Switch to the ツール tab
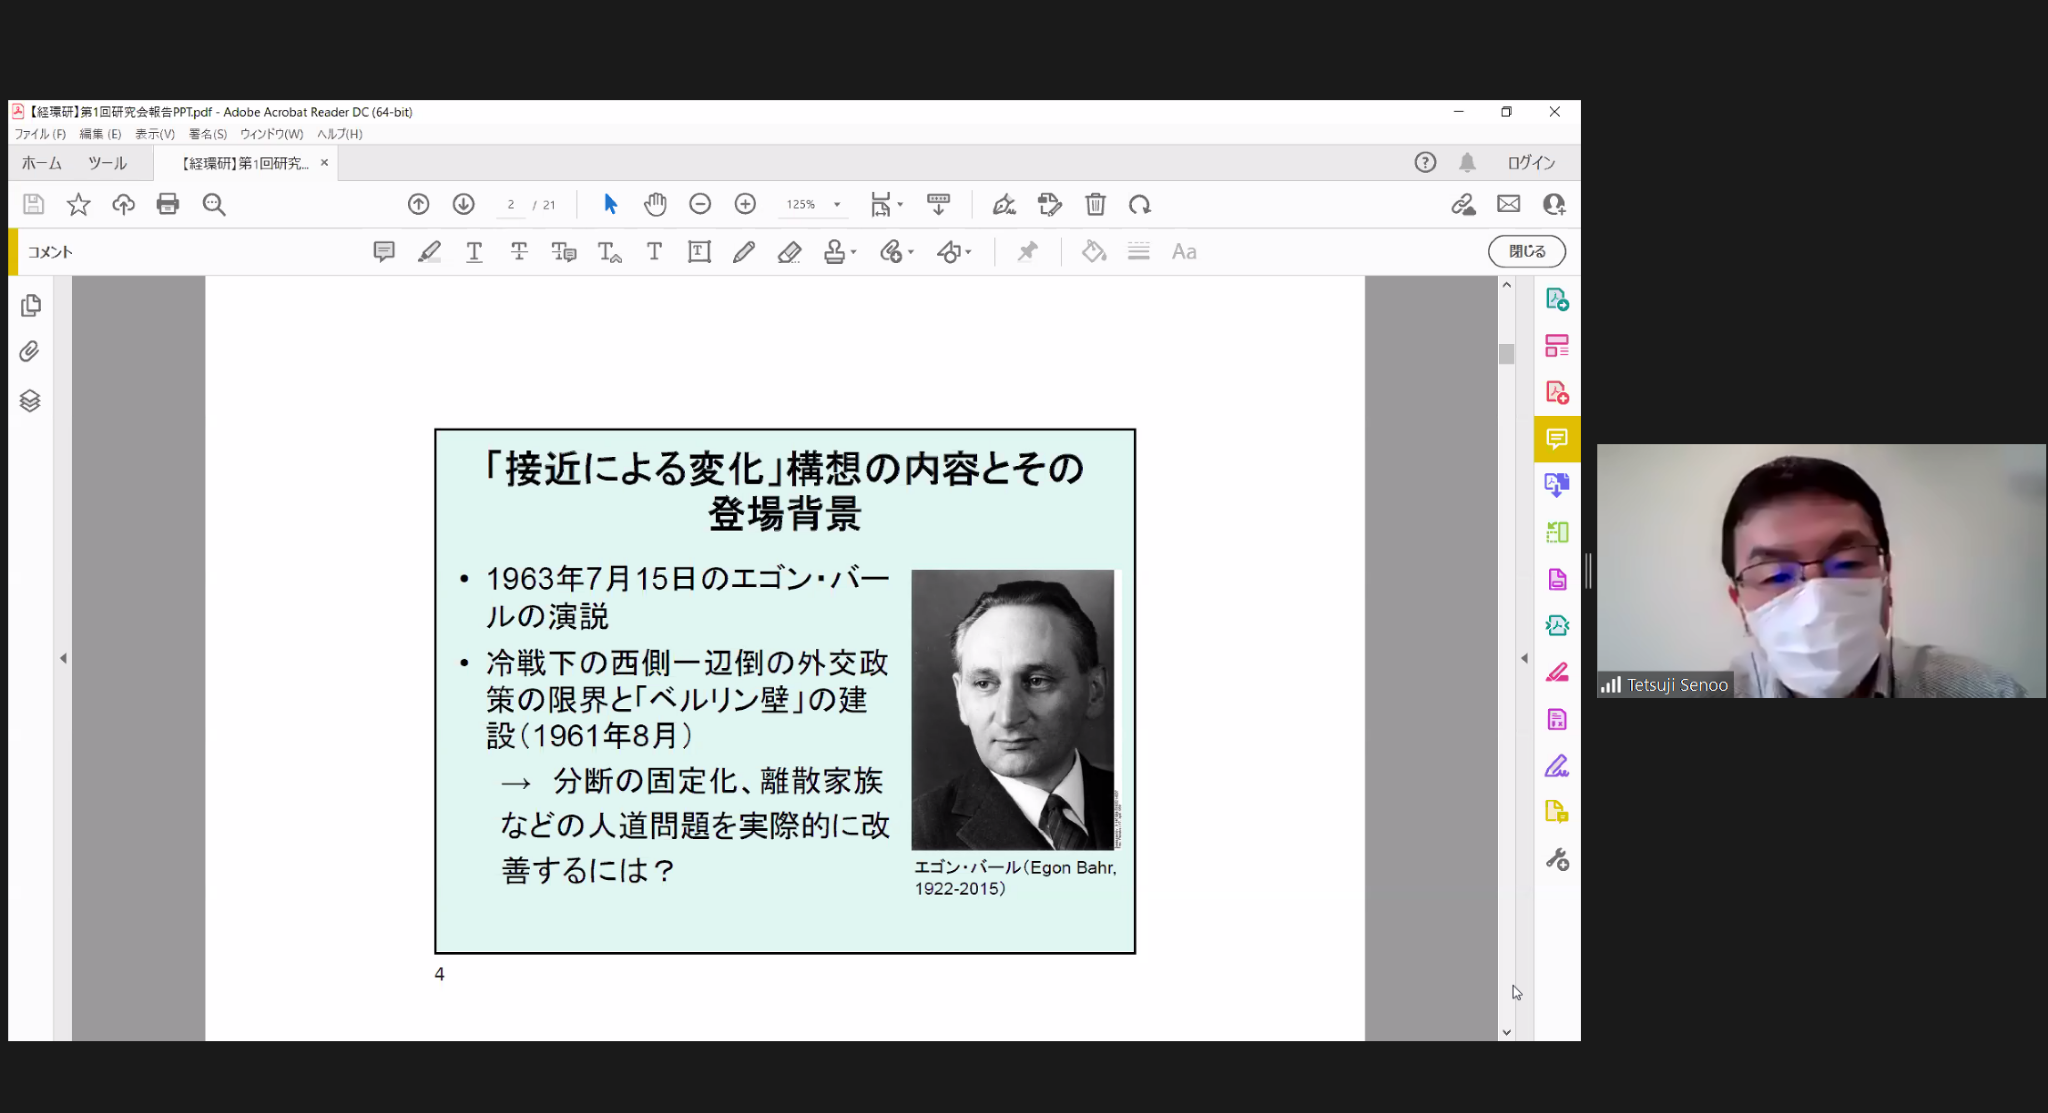The width and height of the screenshot is (2048, 1113). (107, 163)
